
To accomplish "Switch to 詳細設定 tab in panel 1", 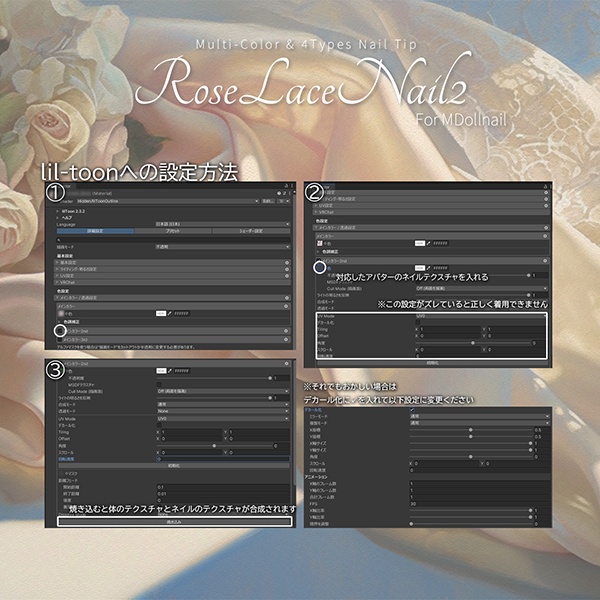I will [95, 231].
